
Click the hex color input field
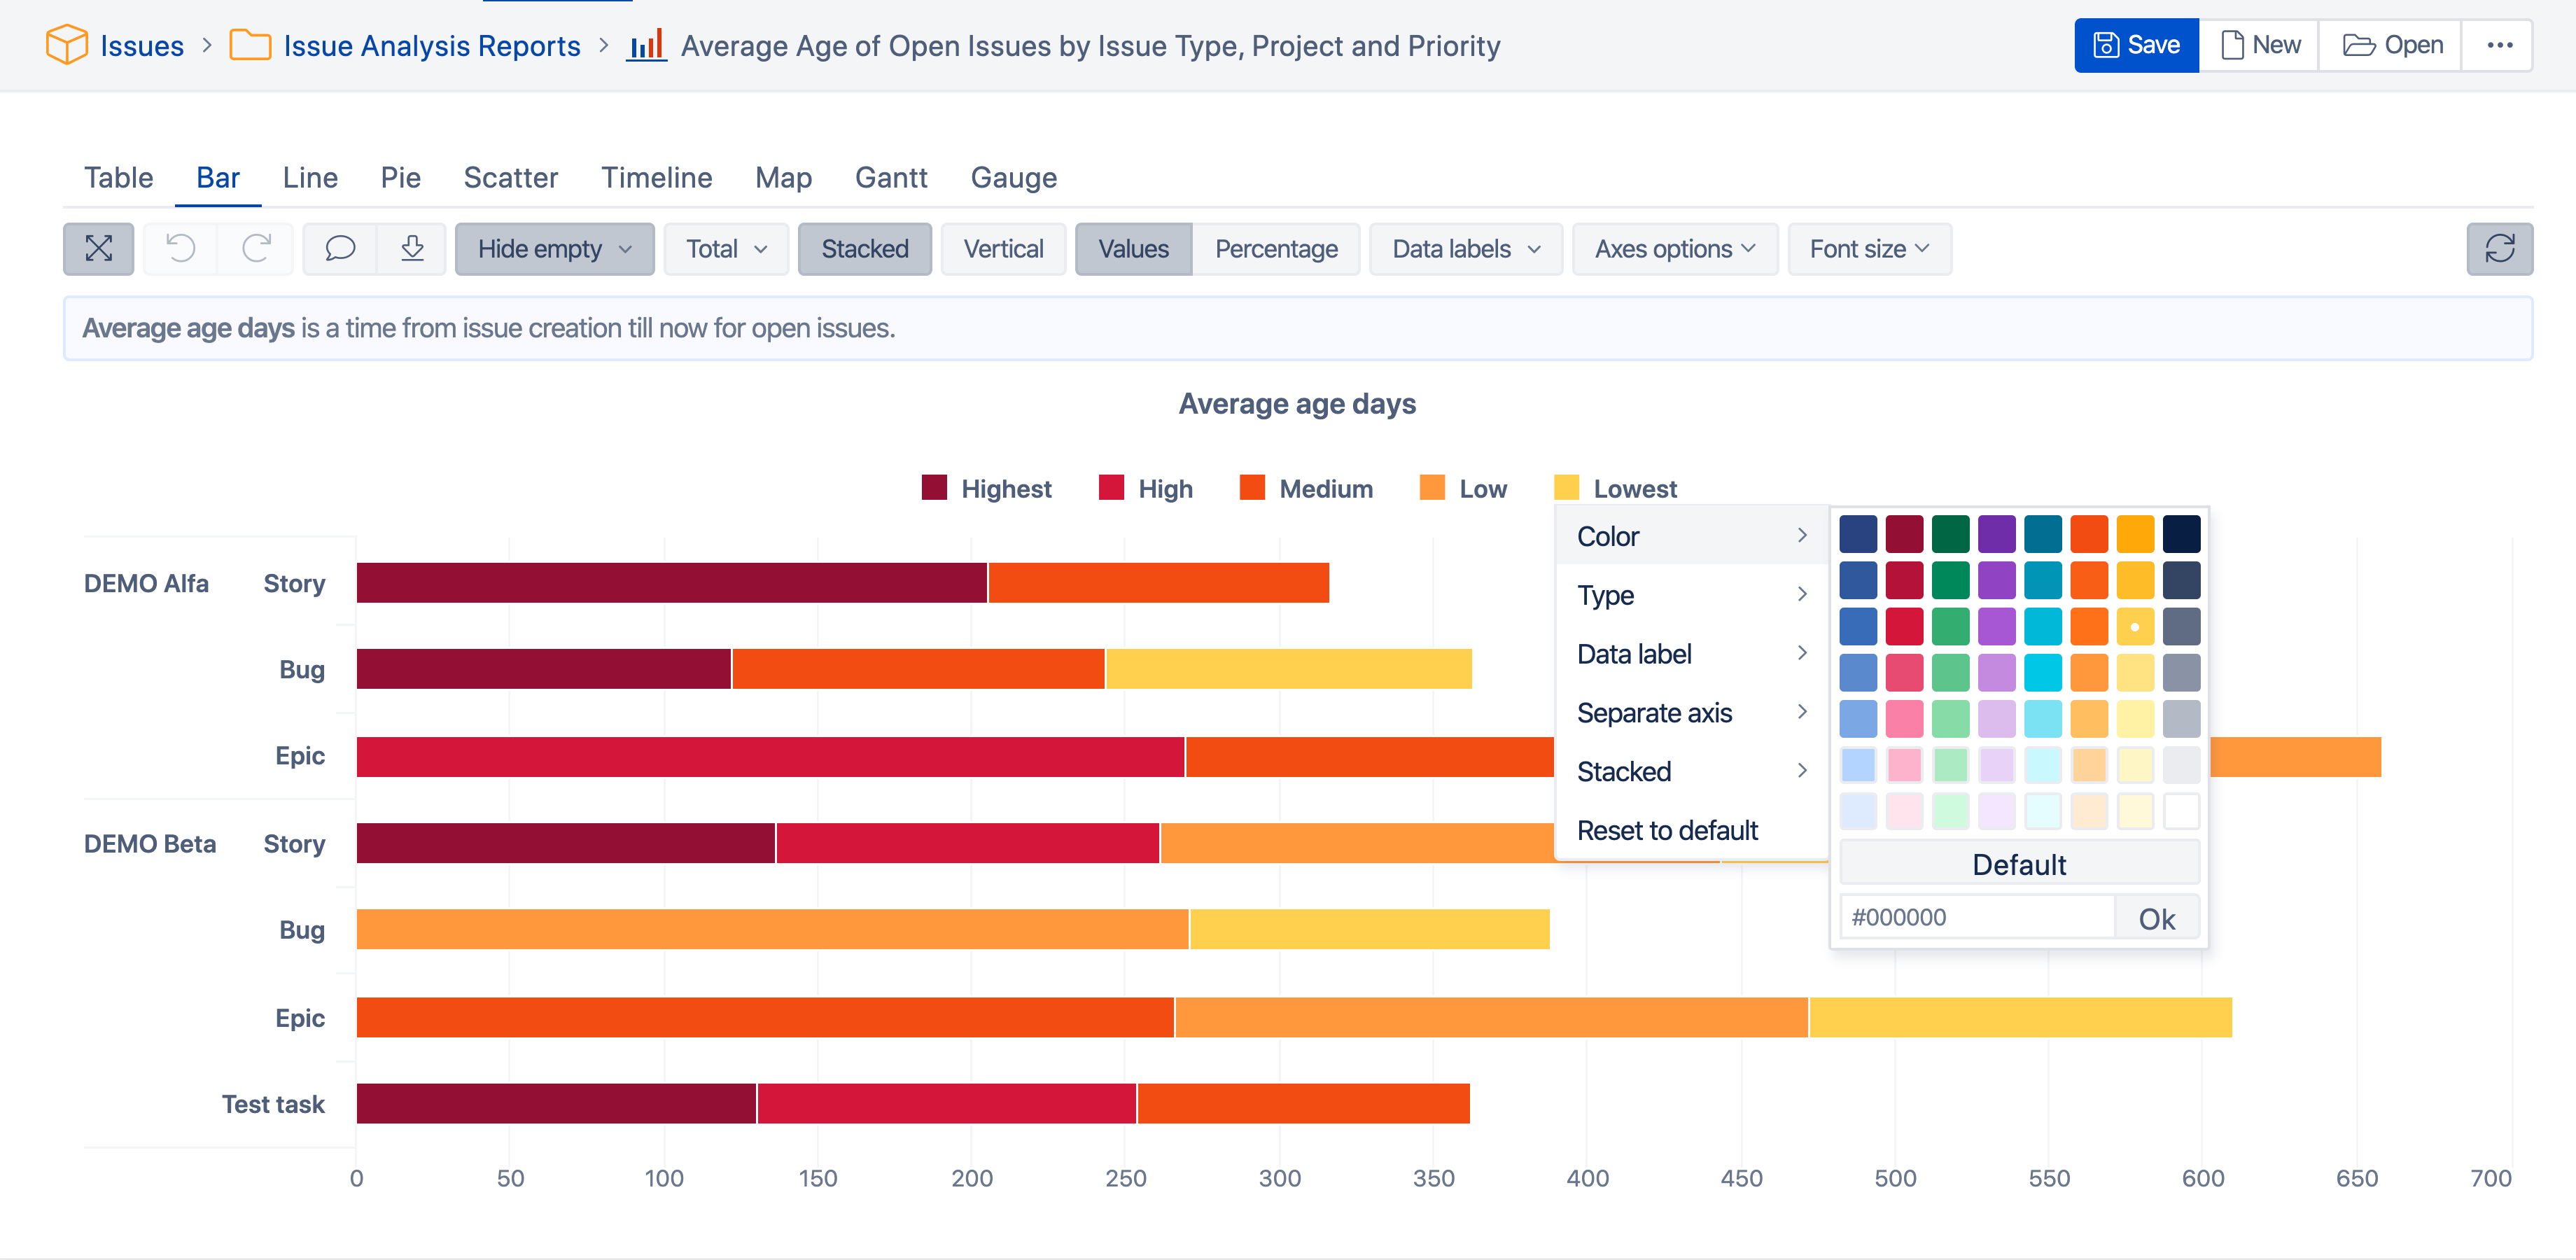pyautogui.click(x=1977, y=918)
